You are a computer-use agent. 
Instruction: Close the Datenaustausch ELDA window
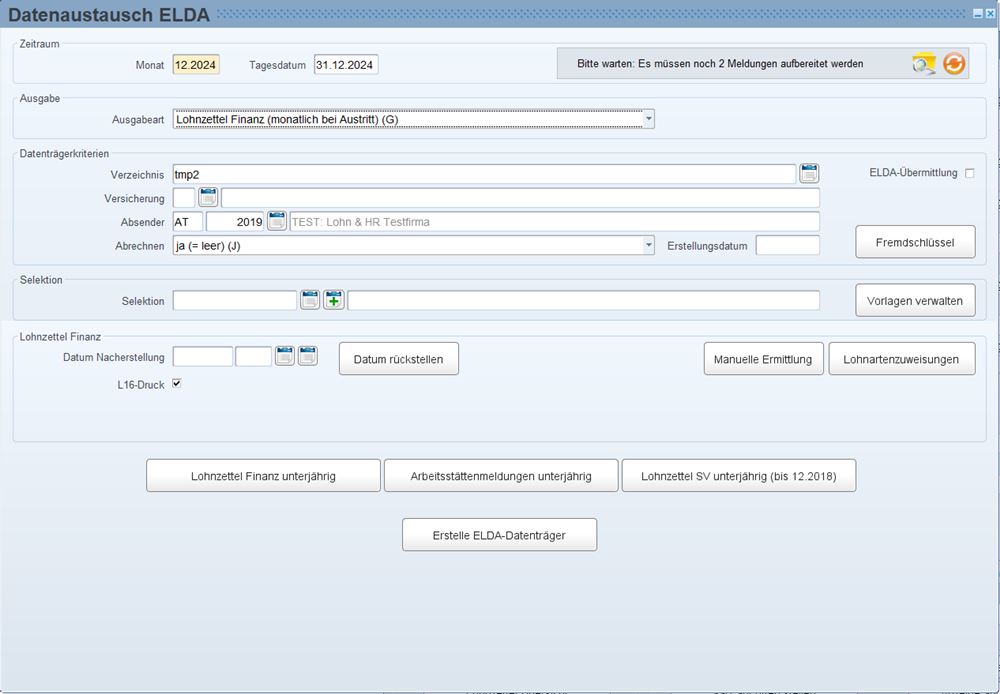coord(990,13)
